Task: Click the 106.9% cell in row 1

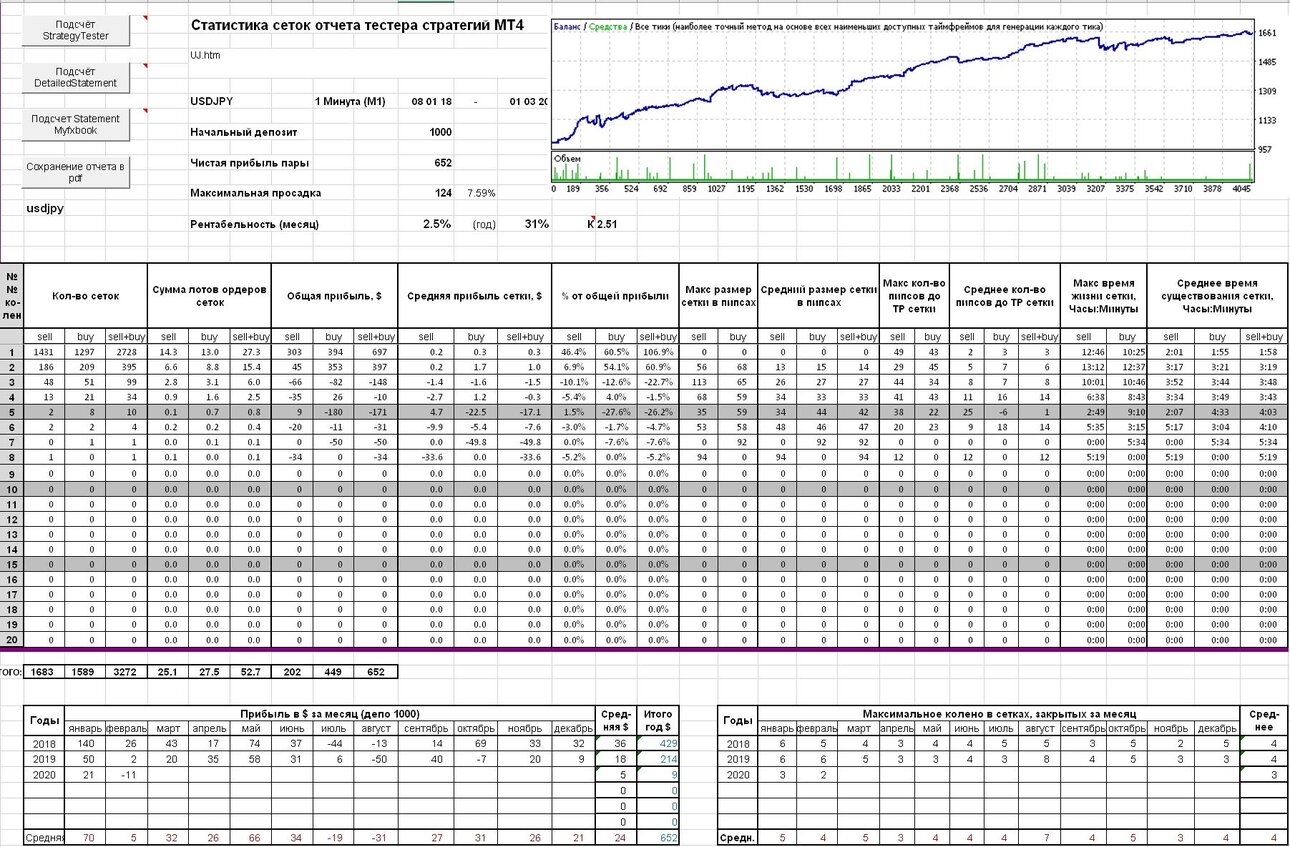Action: pos(657,352)
